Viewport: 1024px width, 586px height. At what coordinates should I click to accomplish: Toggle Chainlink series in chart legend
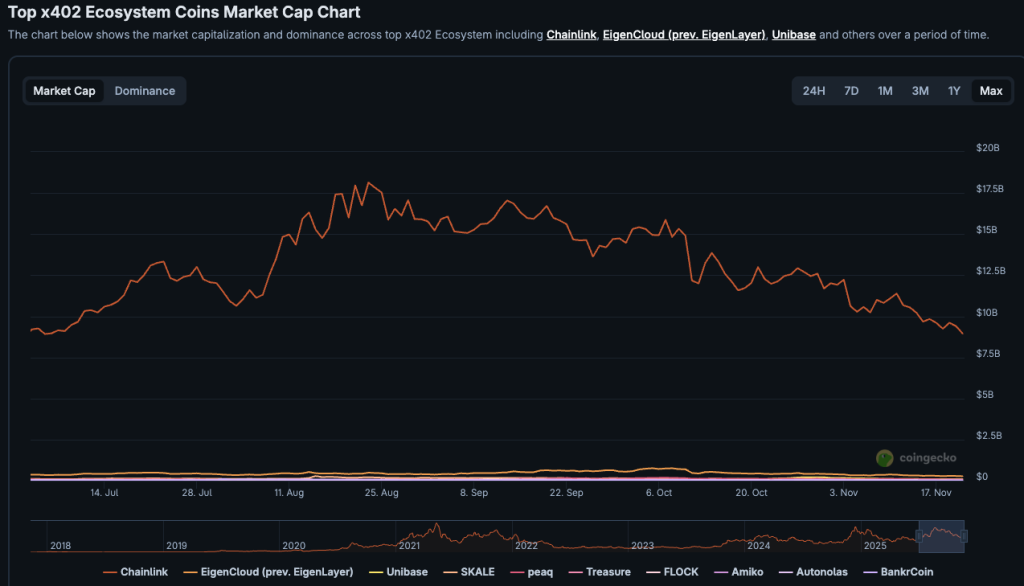pos(144,572)
